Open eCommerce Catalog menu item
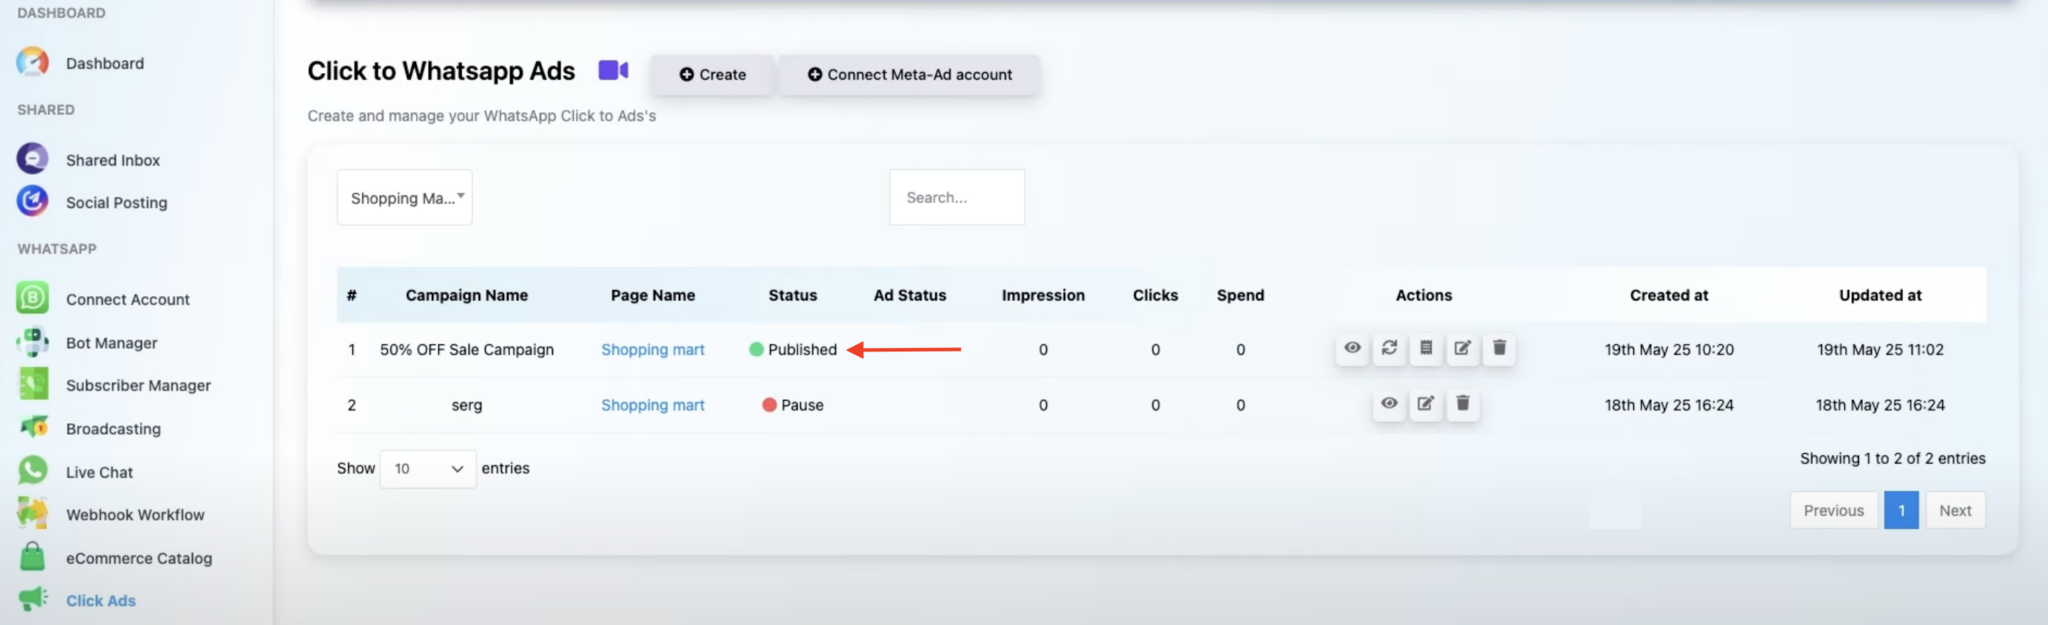 [139, 558]
